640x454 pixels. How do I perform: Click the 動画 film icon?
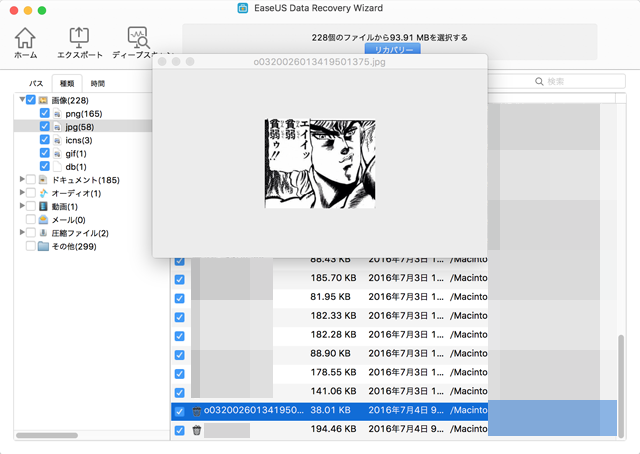click(43, 206)
